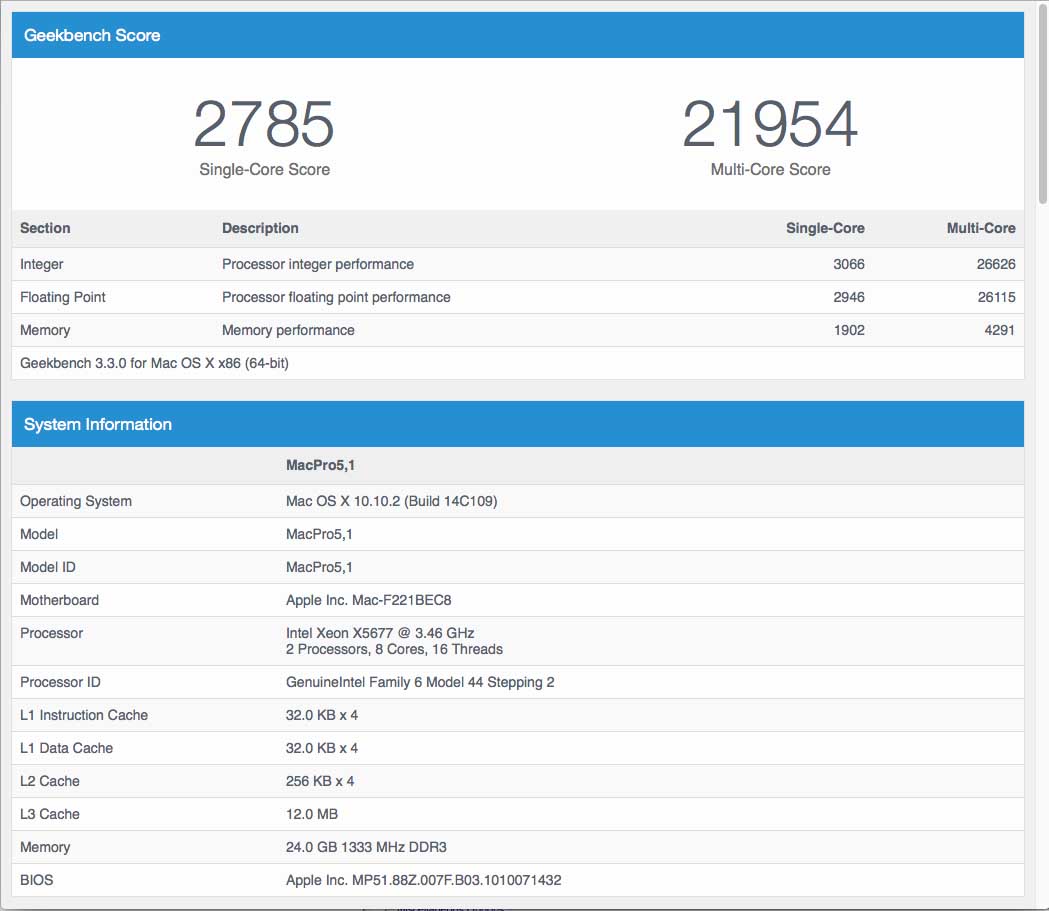Click the Geekbench 3.3.0 version line
Viewport: 1049px width, 911px height.
[155, 363]
